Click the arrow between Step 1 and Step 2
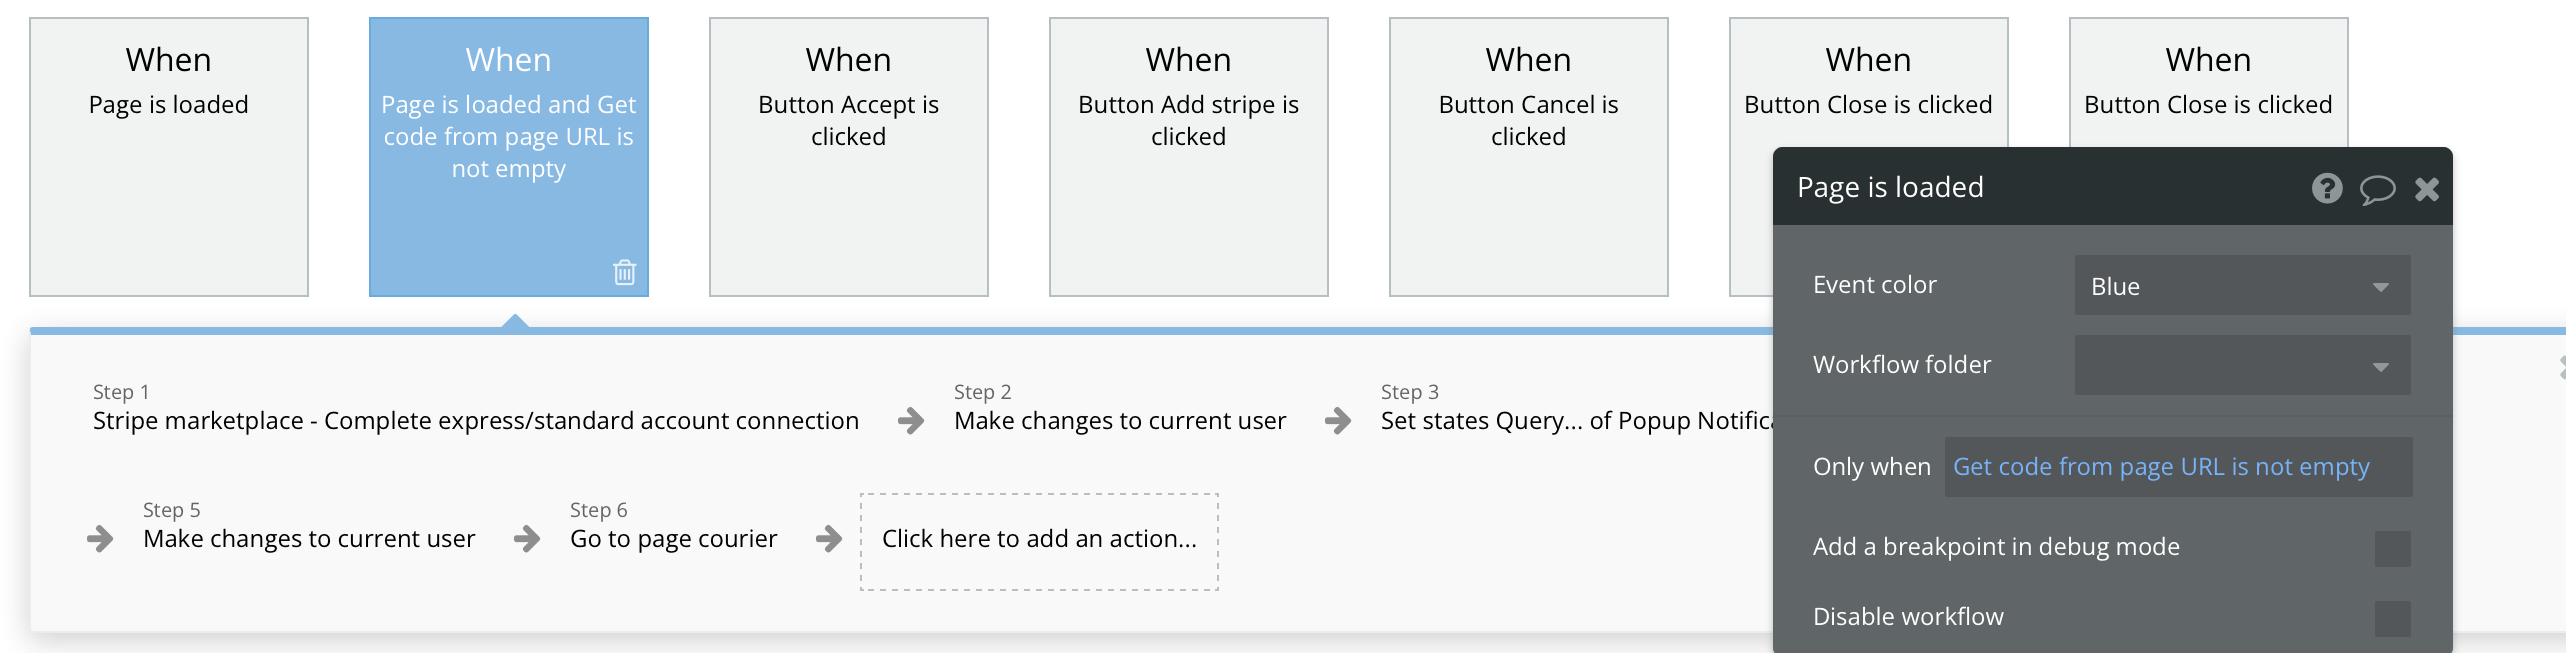The image size is (2566, 653). [910, 420]
